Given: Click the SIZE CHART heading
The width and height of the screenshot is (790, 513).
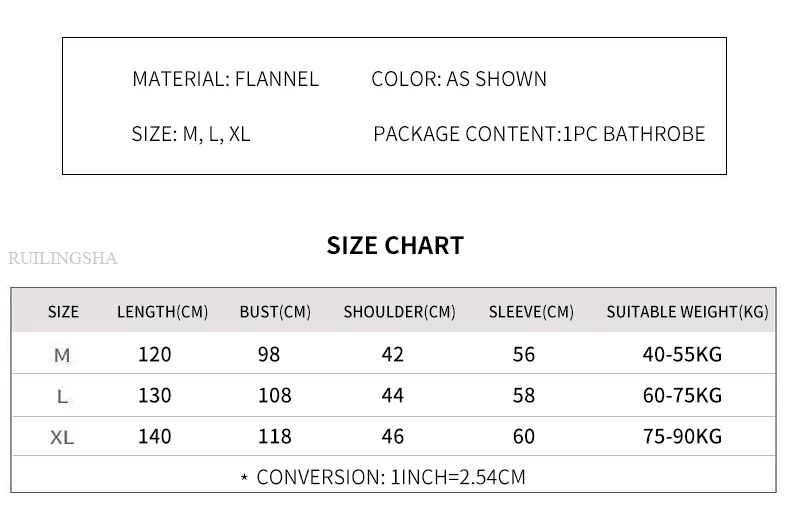Looking at the screenshot, I should point(395,246).
